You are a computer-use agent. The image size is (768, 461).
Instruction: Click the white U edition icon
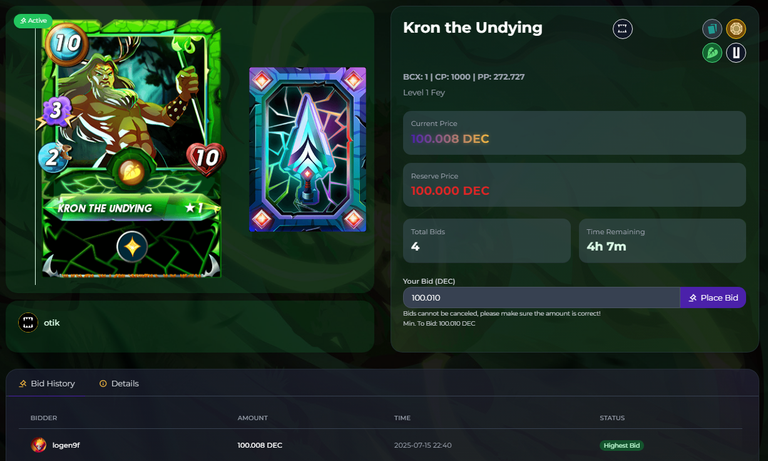[x=736, y=52]
